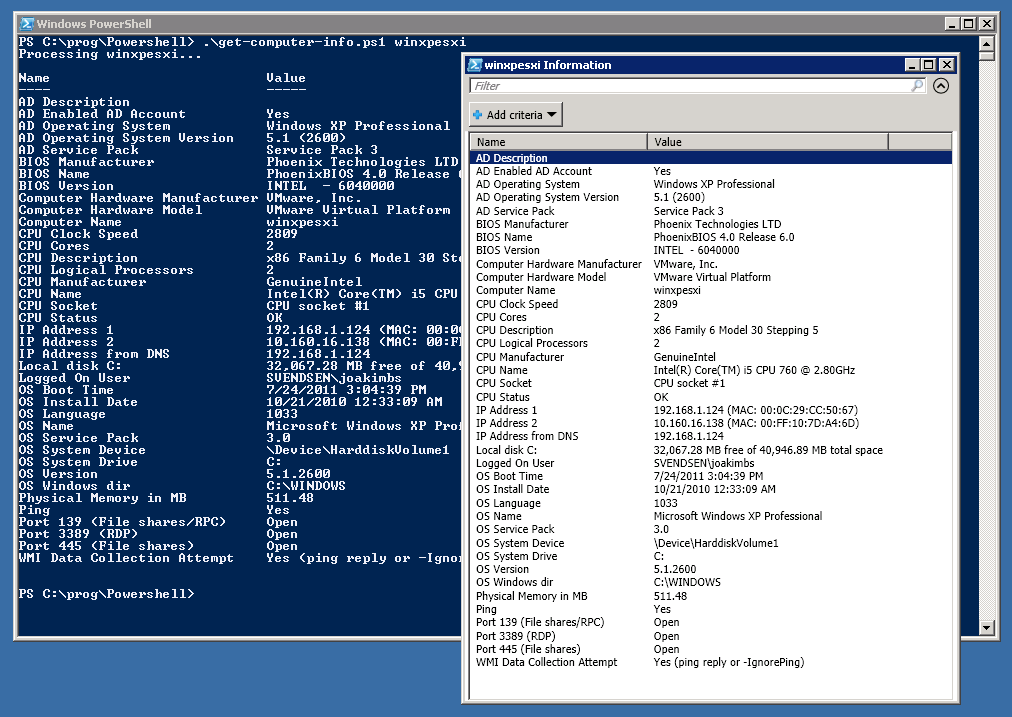Minimize the winxpesxi Information window

point(913,65)
